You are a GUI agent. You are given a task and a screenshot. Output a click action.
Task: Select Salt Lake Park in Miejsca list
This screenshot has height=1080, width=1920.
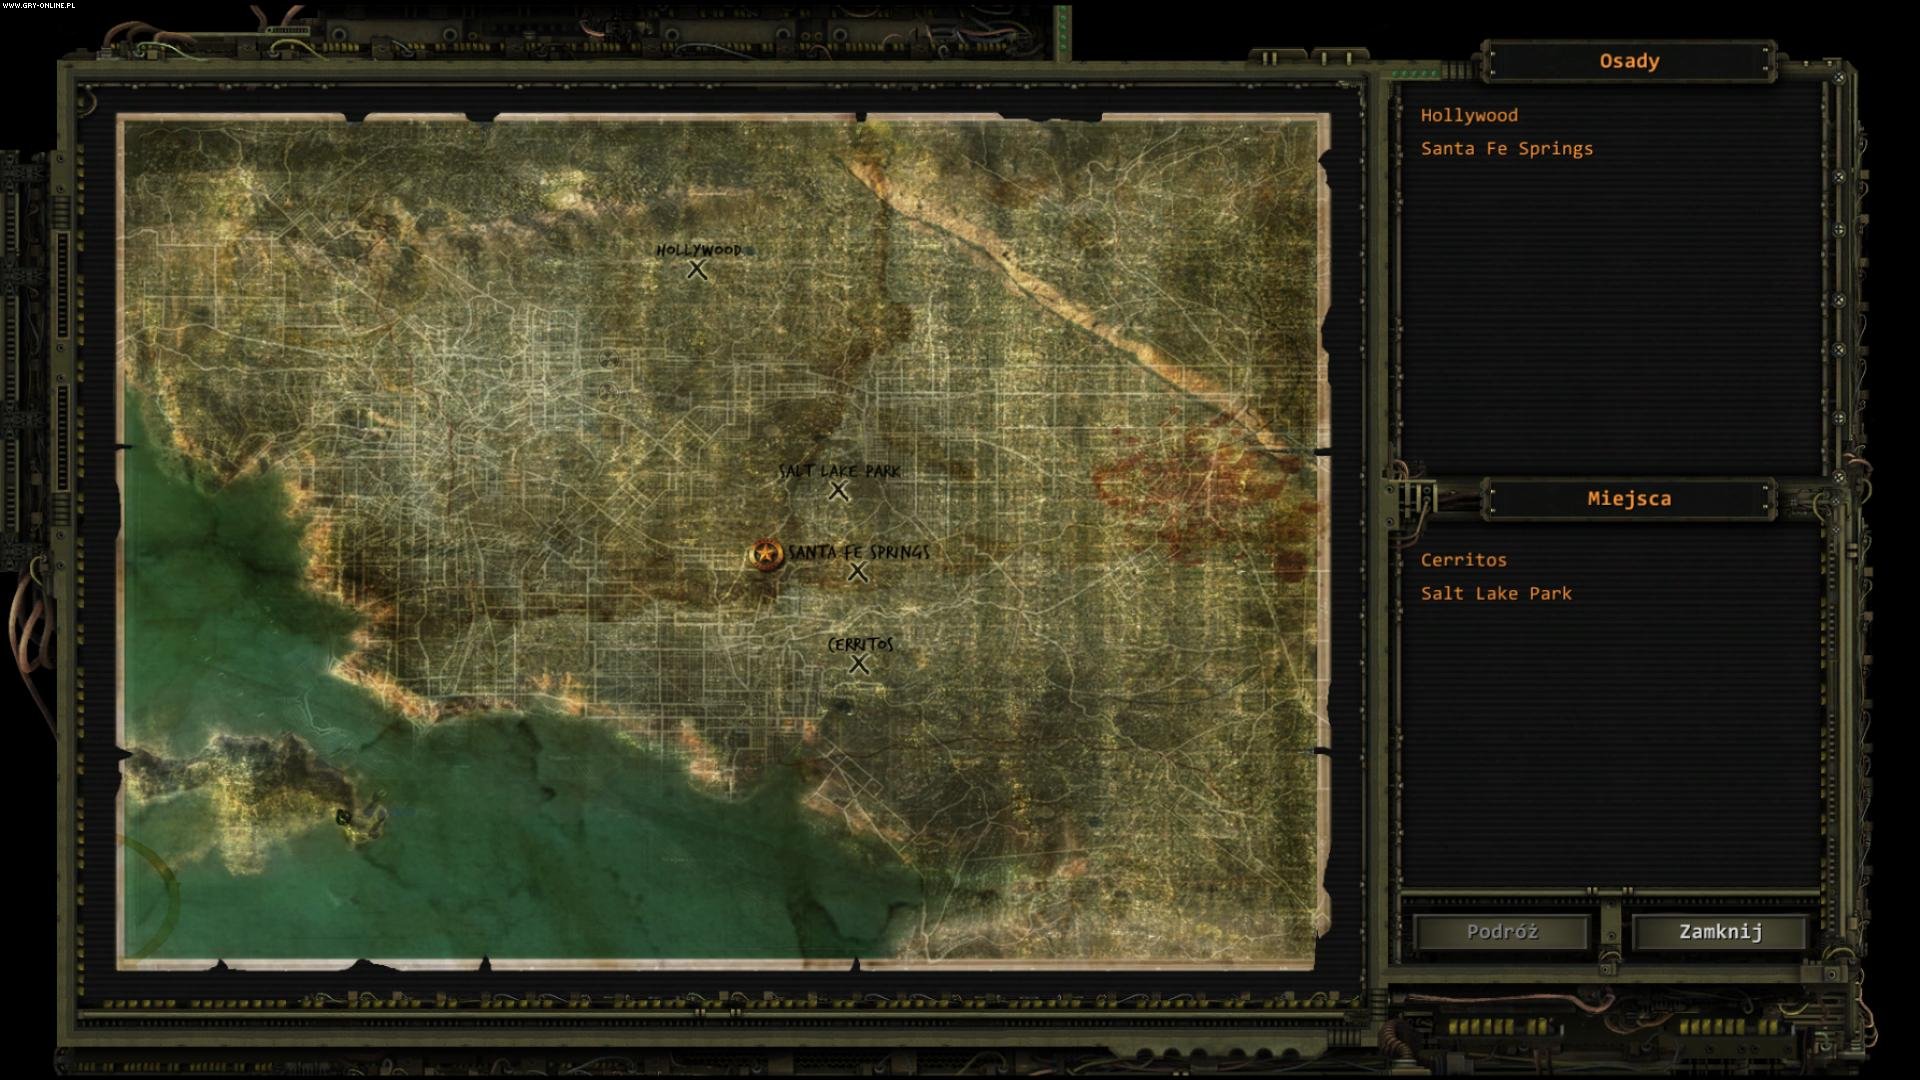1496,593
